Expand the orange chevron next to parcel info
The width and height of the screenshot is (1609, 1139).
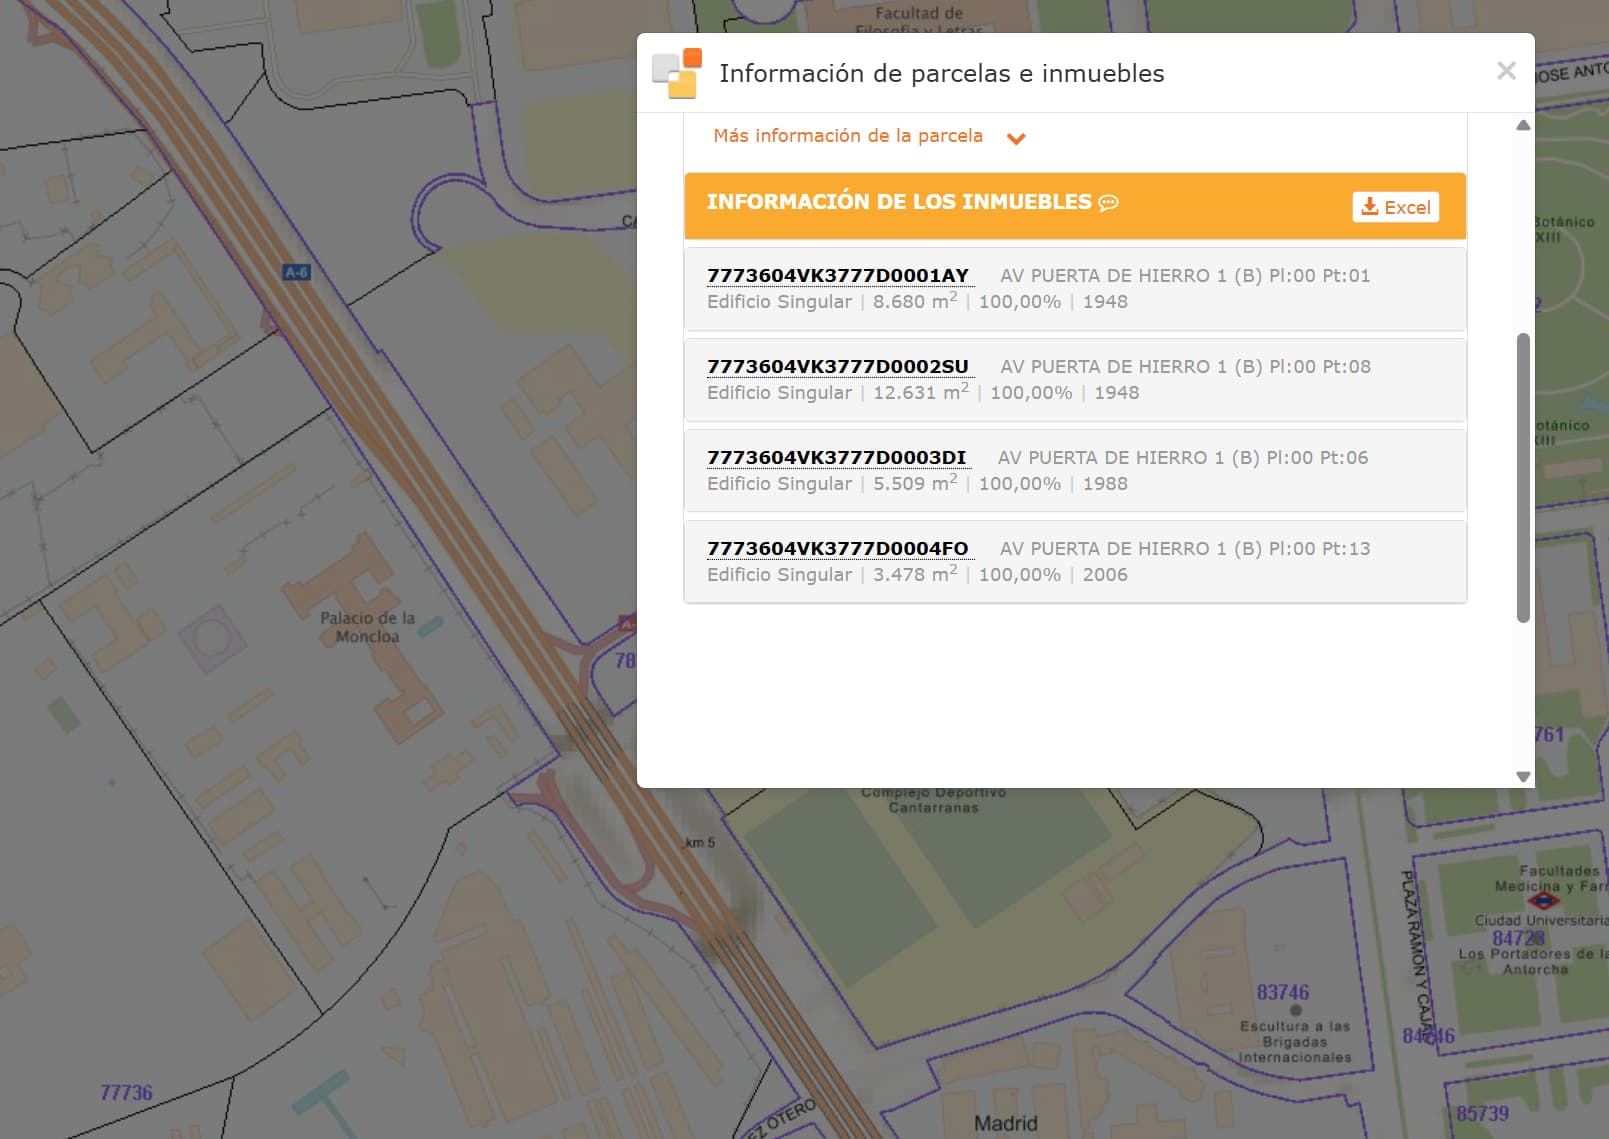coord(1016,139)
